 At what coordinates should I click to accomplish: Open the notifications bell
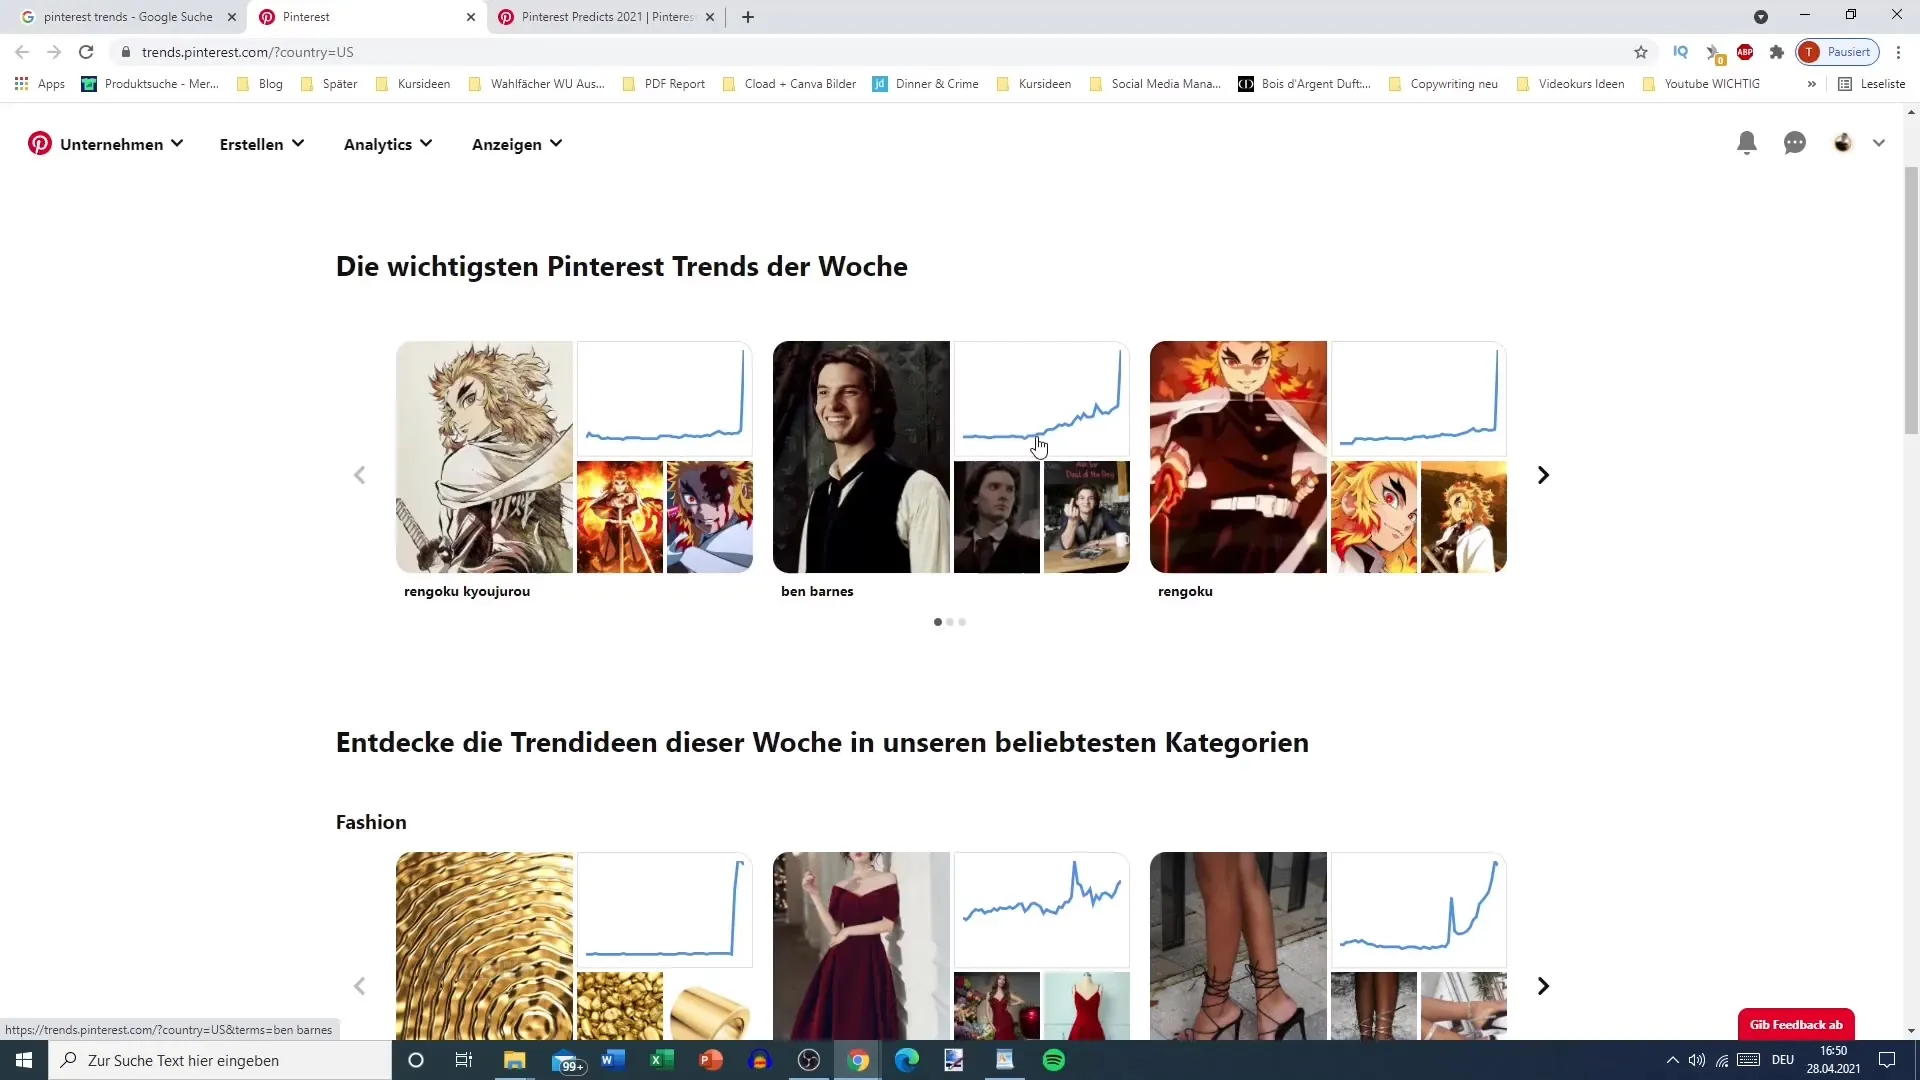(x=1746, y=143)
